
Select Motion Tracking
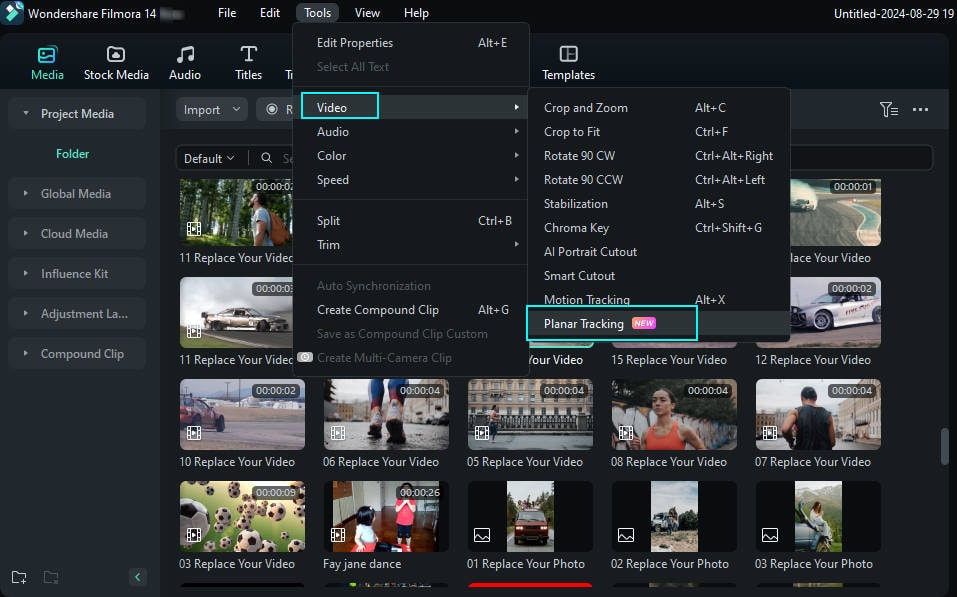click(659, 298)
